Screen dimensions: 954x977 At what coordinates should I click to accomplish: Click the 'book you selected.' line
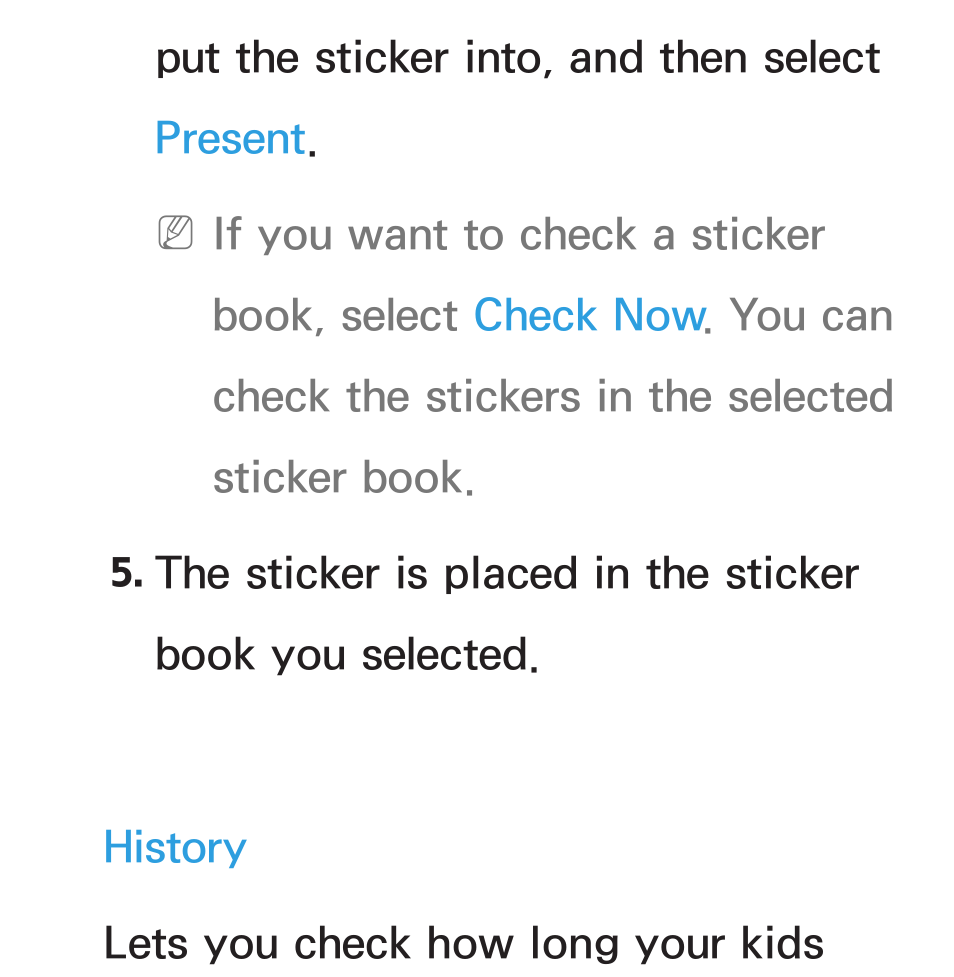pyautogui.click(x=346, y=655)
